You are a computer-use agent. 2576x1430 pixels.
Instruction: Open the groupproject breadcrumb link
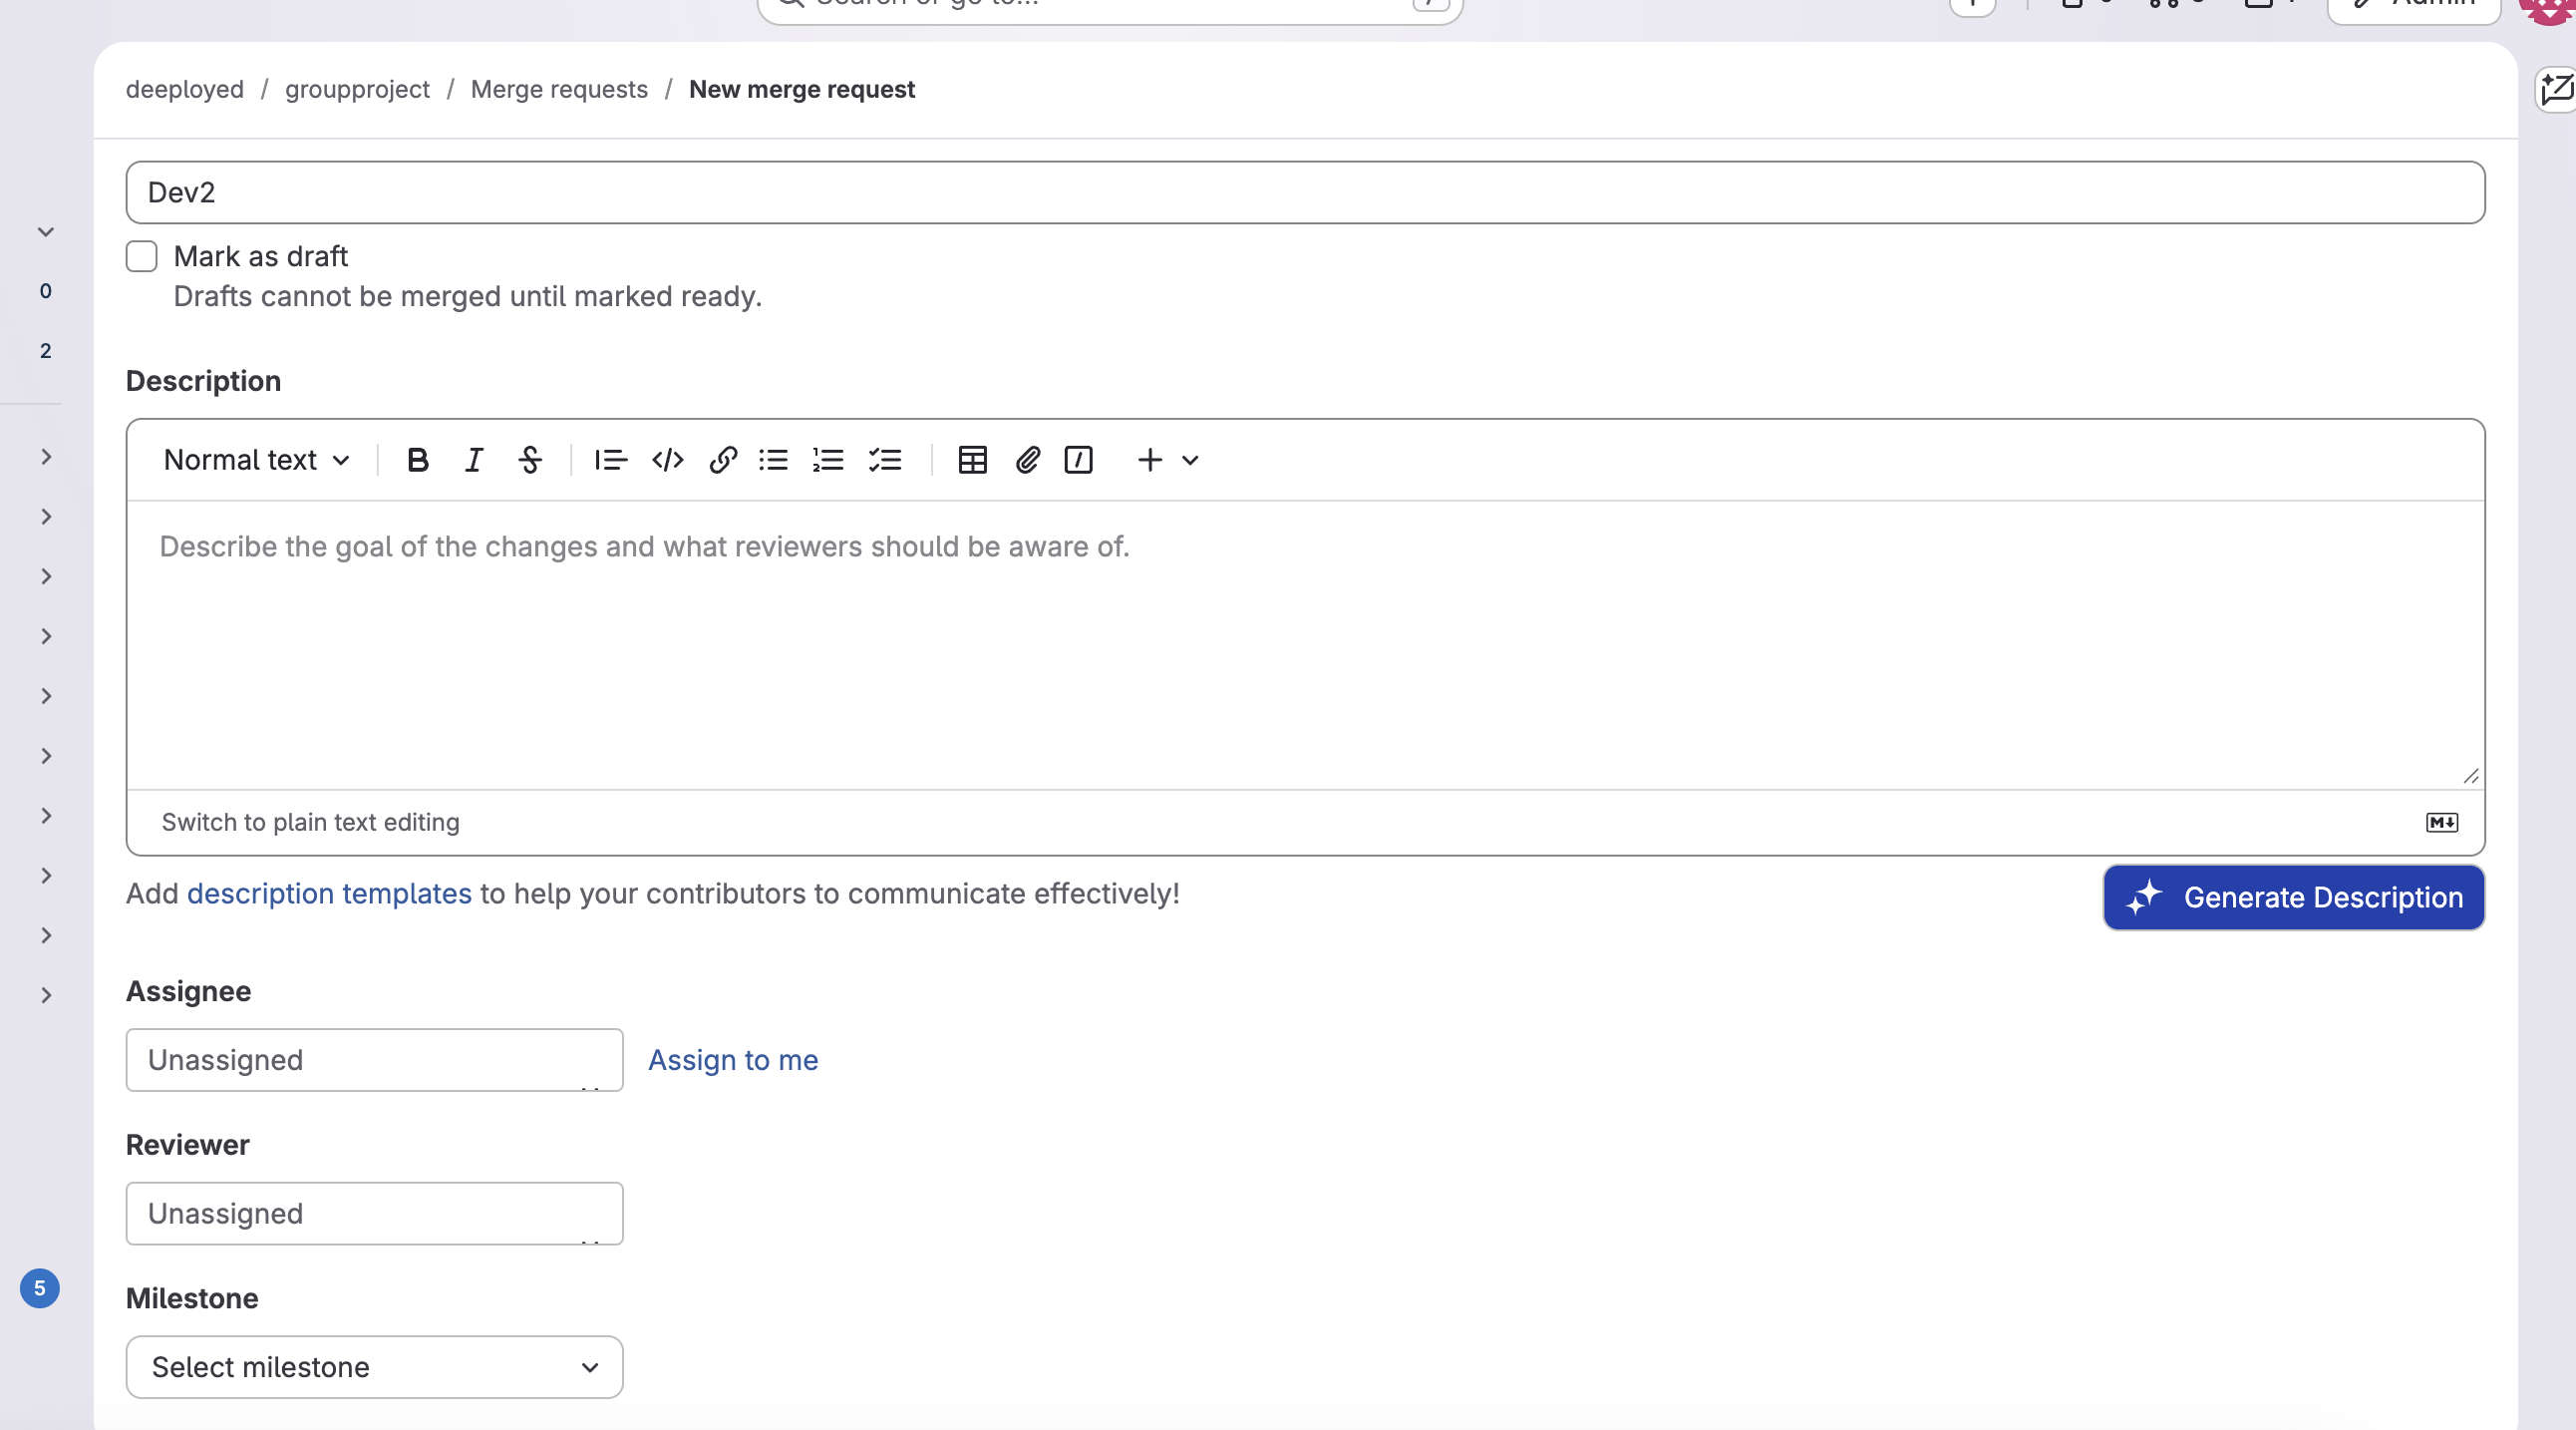pos(356,89)
